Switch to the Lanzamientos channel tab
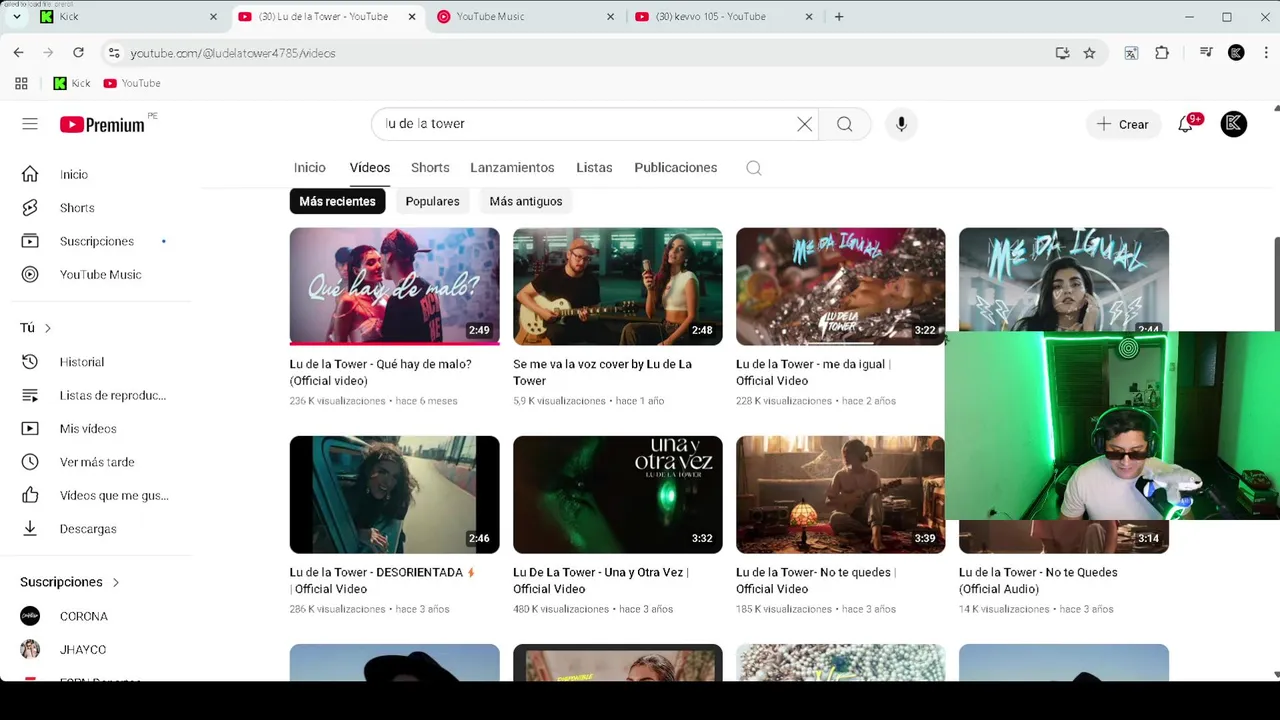The width and height of the screenshot is (1280, 720). [512, 167]
